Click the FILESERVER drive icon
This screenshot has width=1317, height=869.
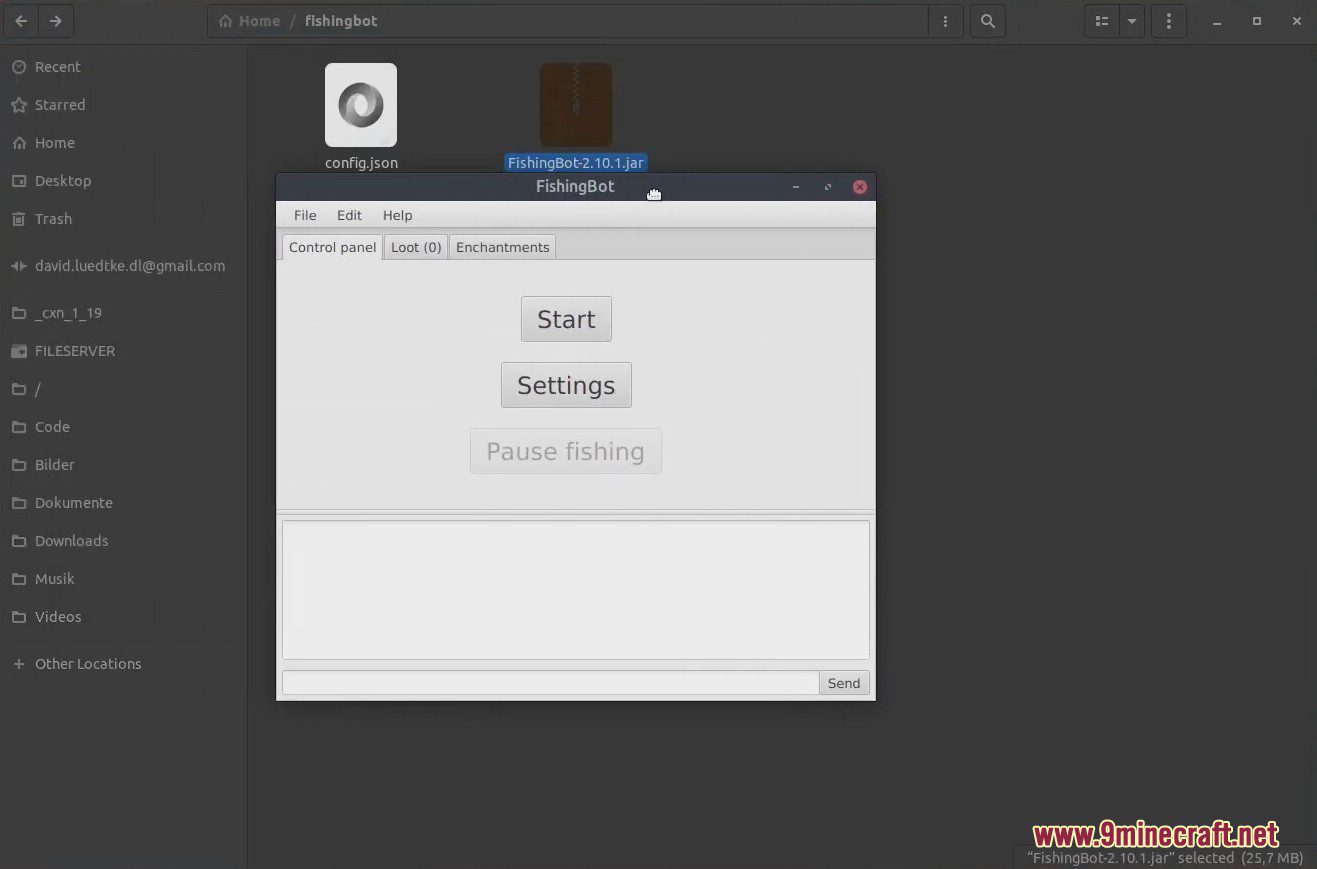18,351
